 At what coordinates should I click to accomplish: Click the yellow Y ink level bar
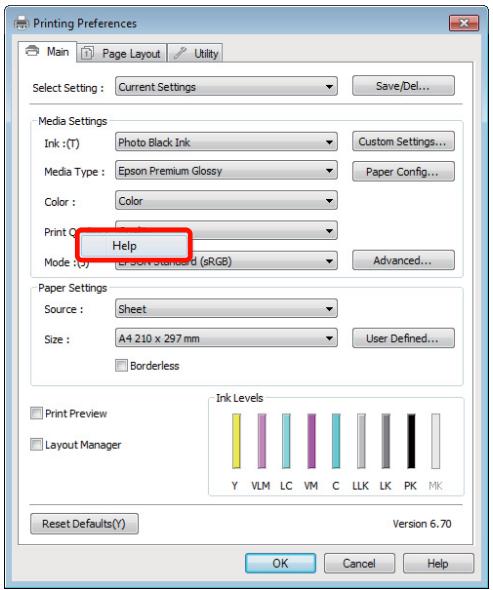coord(236,441)
